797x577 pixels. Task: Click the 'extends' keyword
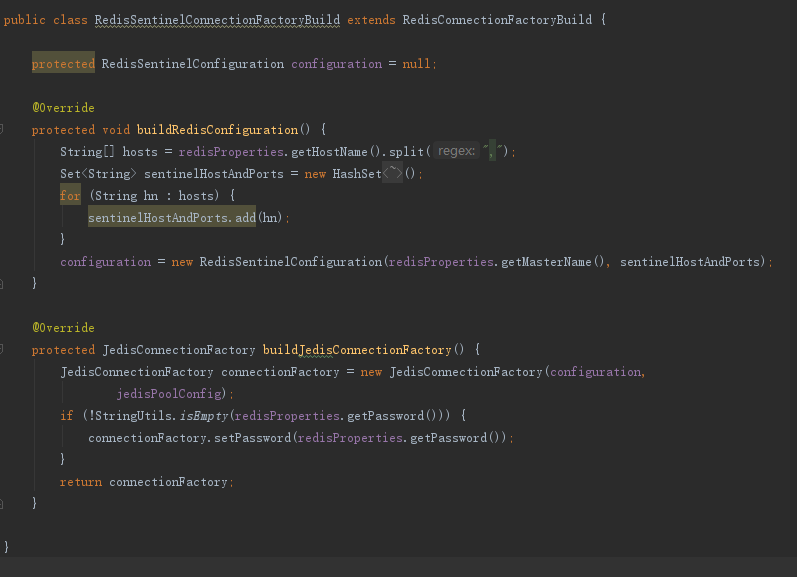(371, 20)
